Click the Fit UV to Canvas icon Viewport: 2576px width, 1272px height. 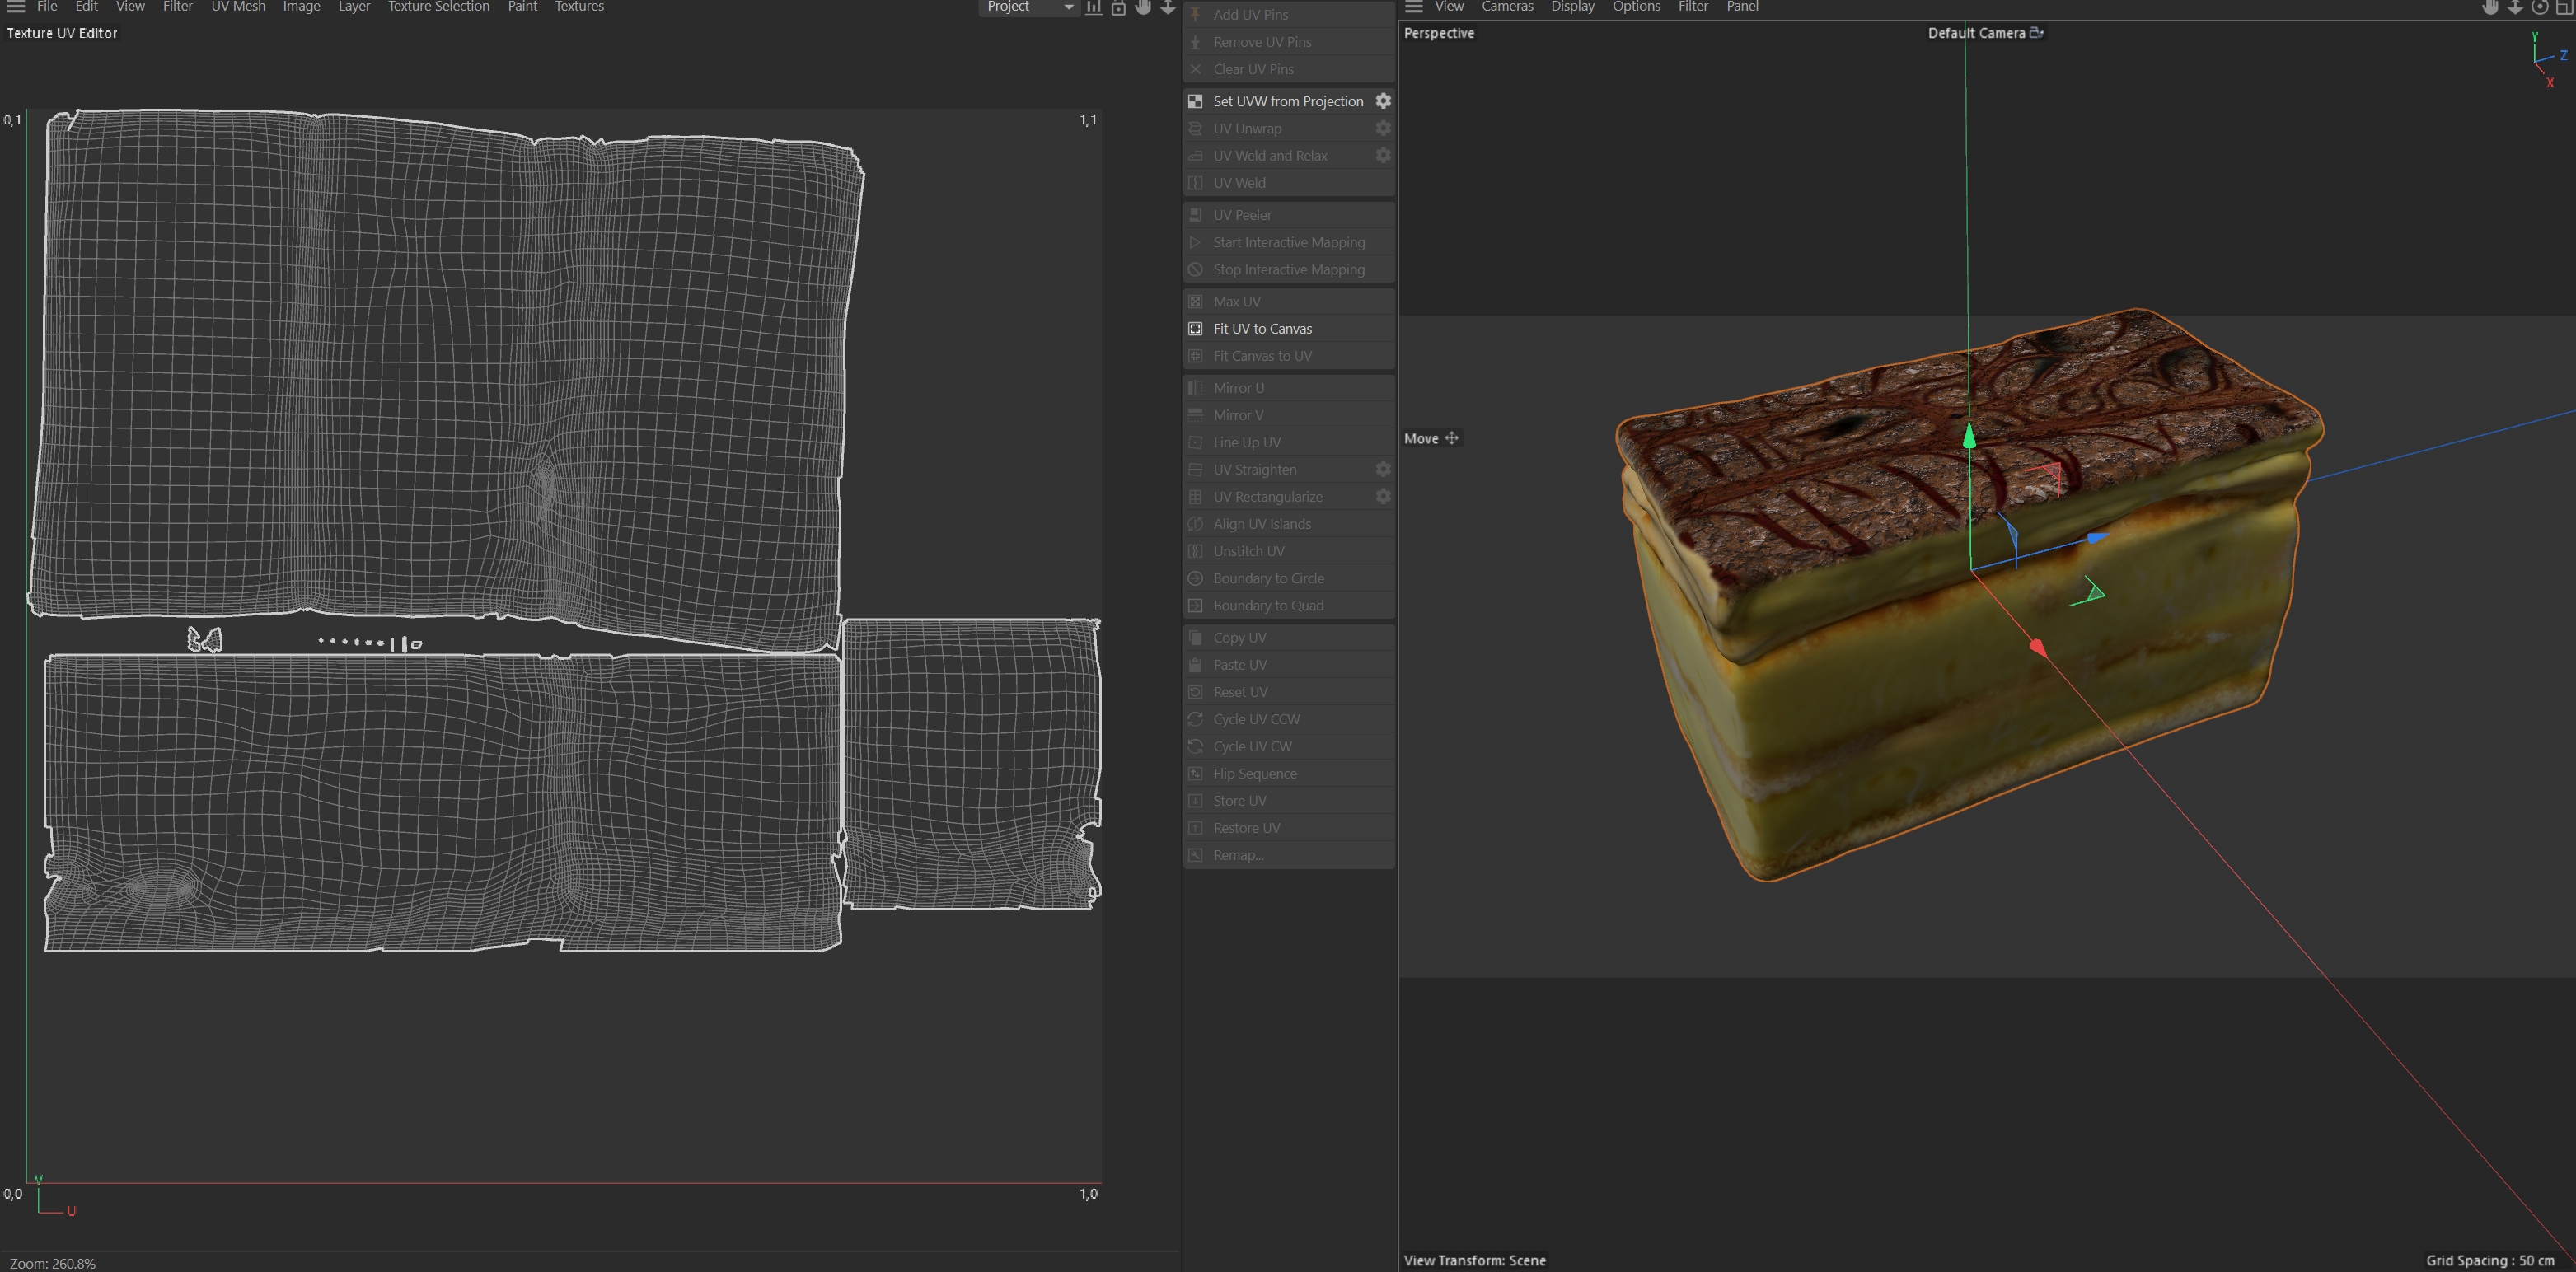(1195, 328)
